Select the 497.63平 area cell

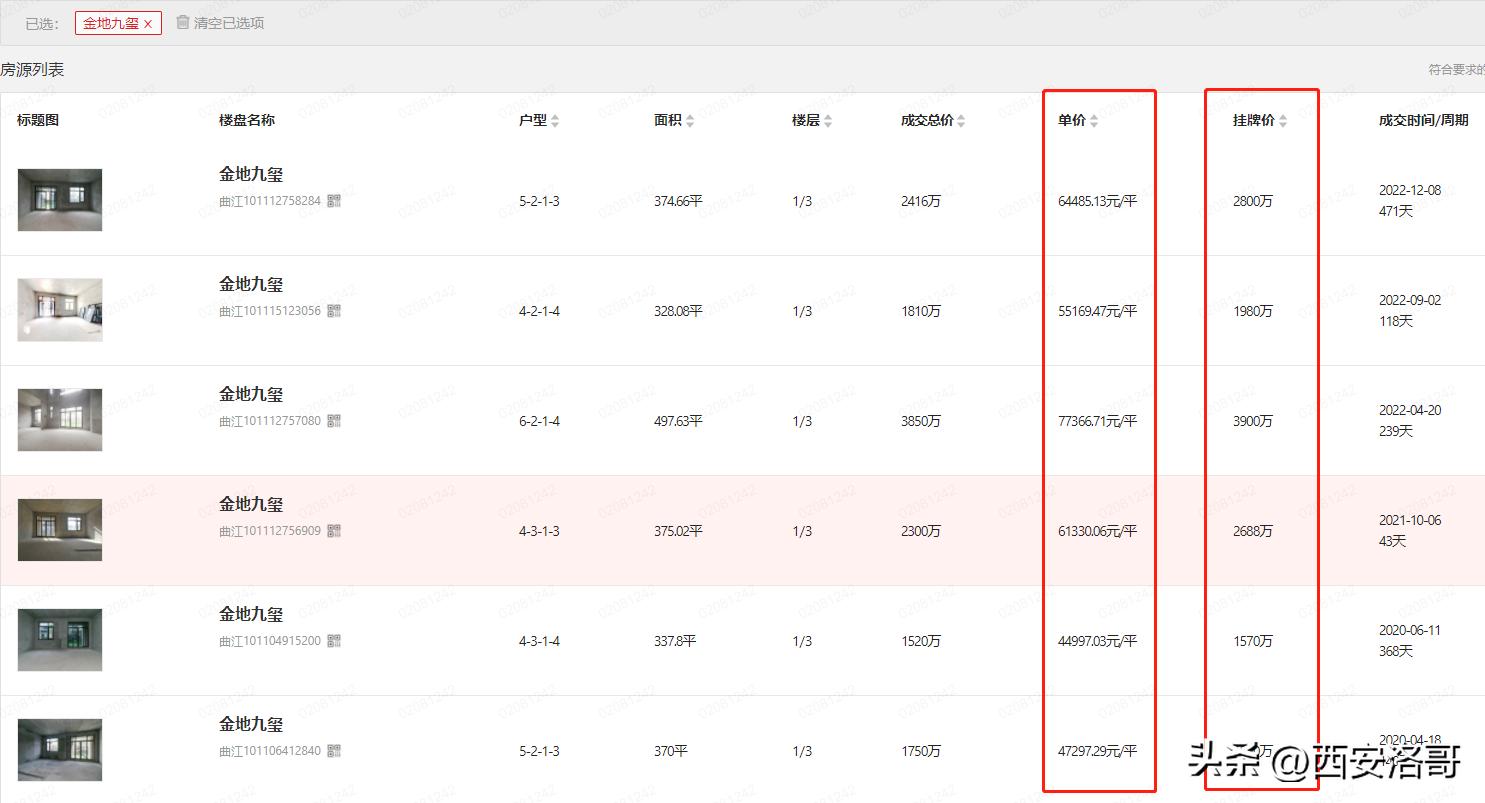coord(678,421)
